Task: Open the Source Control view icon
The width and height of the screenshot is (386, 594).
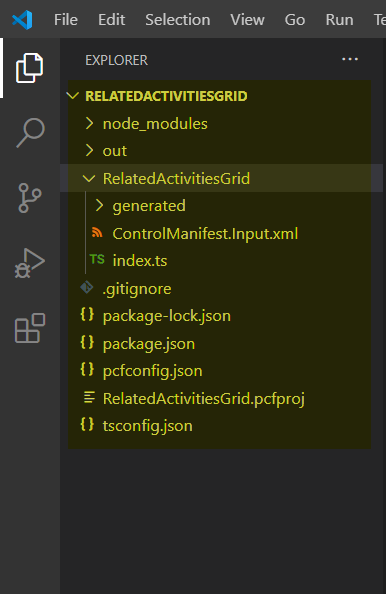Action: 30,198
